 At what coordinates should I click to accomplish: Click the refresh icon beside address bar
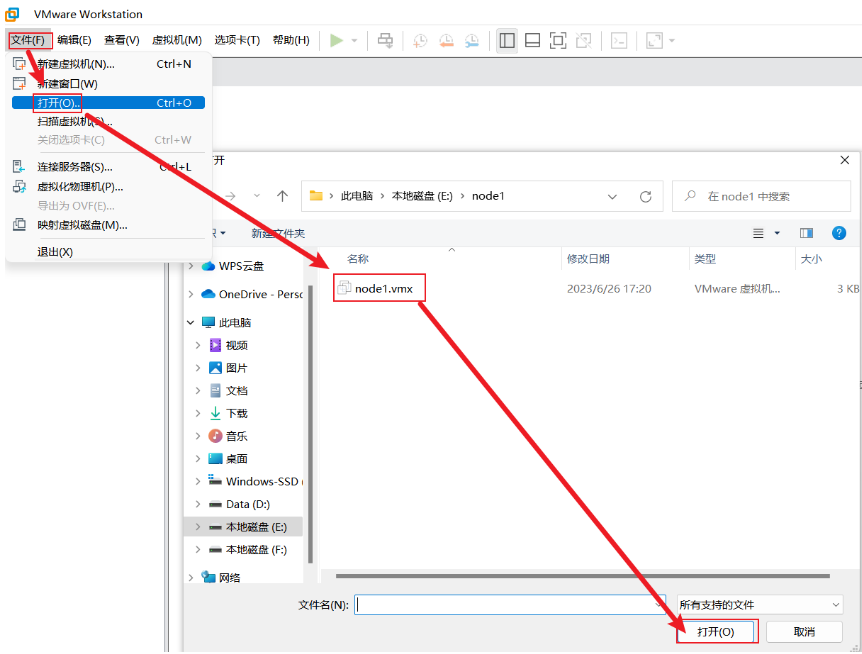[x=645, y=196]
